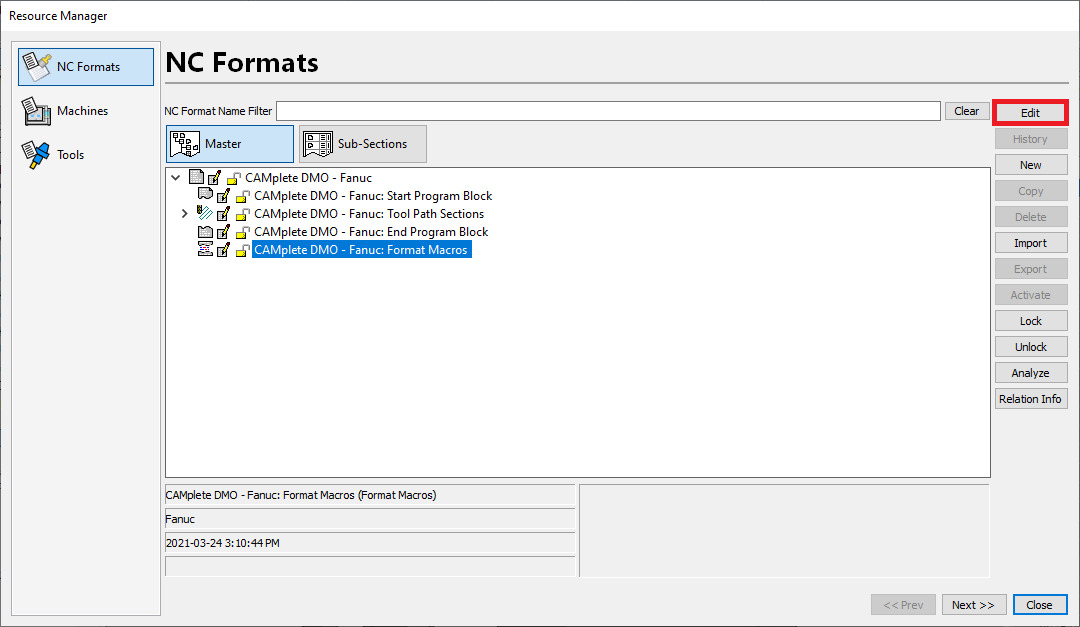The width and height of the screenshot is (1080, 627).
Task: Click the Start Program Block type icon
Action: (x=205, y=195)
